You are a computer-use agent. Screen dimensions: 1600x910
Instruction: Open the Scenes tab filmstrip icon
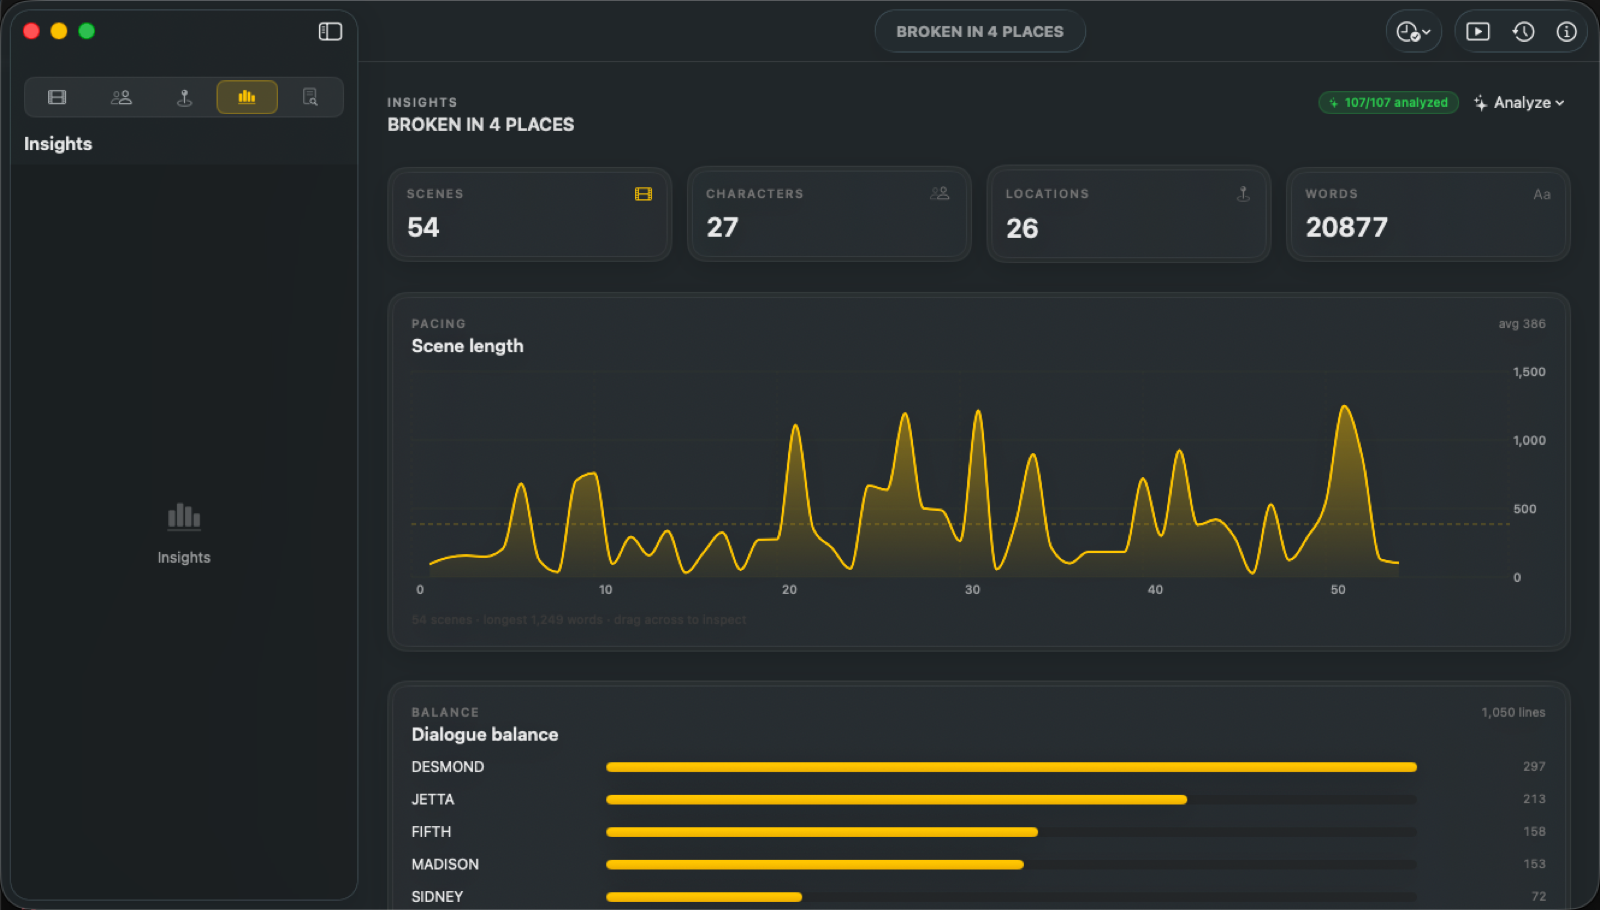pyautogui.click(x=57, y=97)
